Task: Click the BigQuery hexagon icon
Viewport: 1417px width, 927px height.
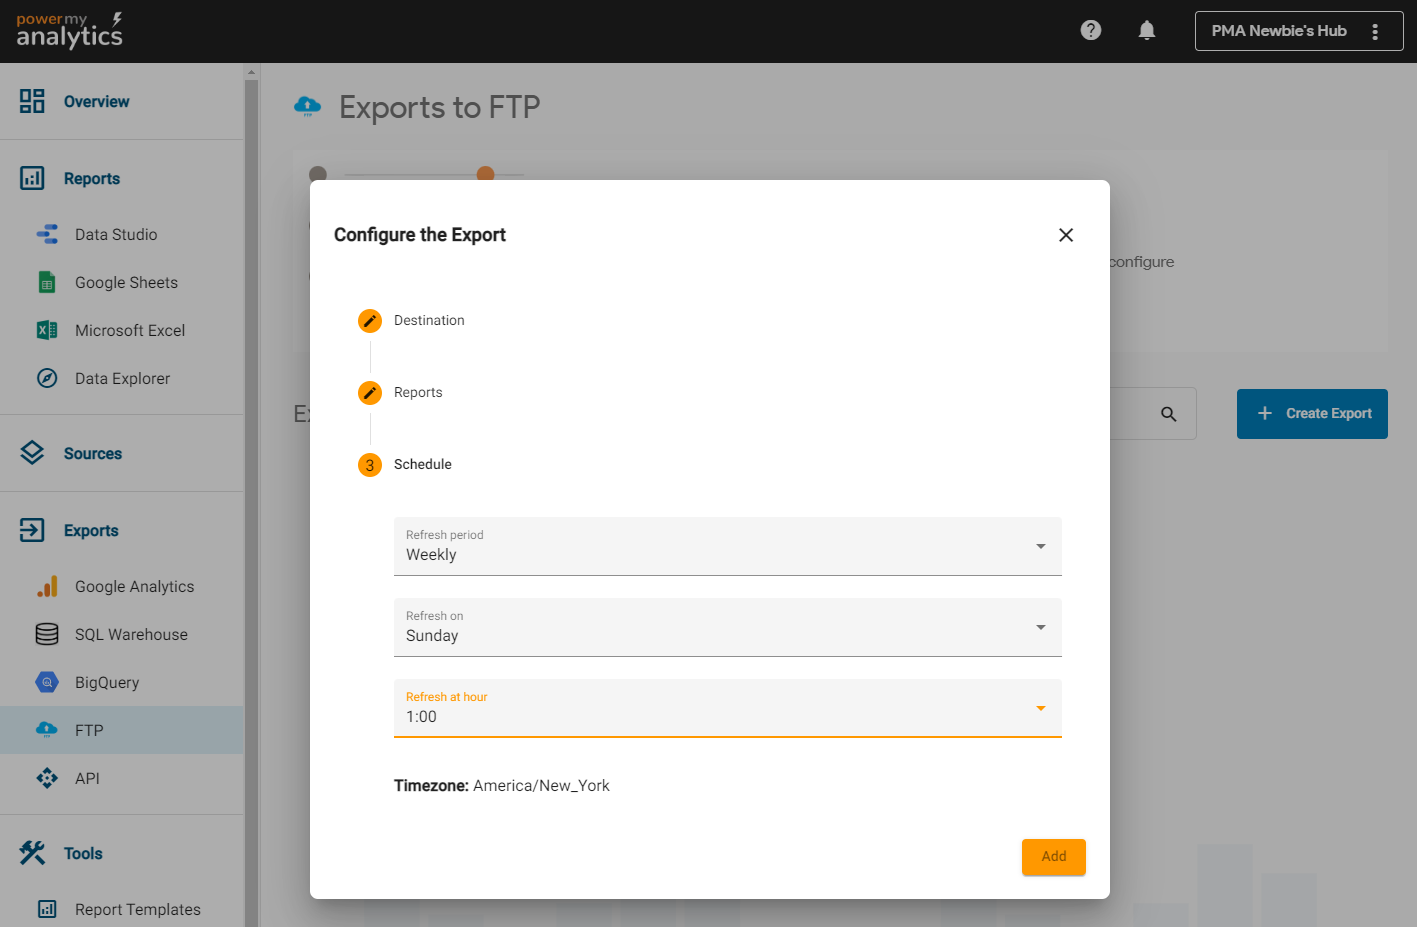Action: pyautogui.click(x=47, y=683)
